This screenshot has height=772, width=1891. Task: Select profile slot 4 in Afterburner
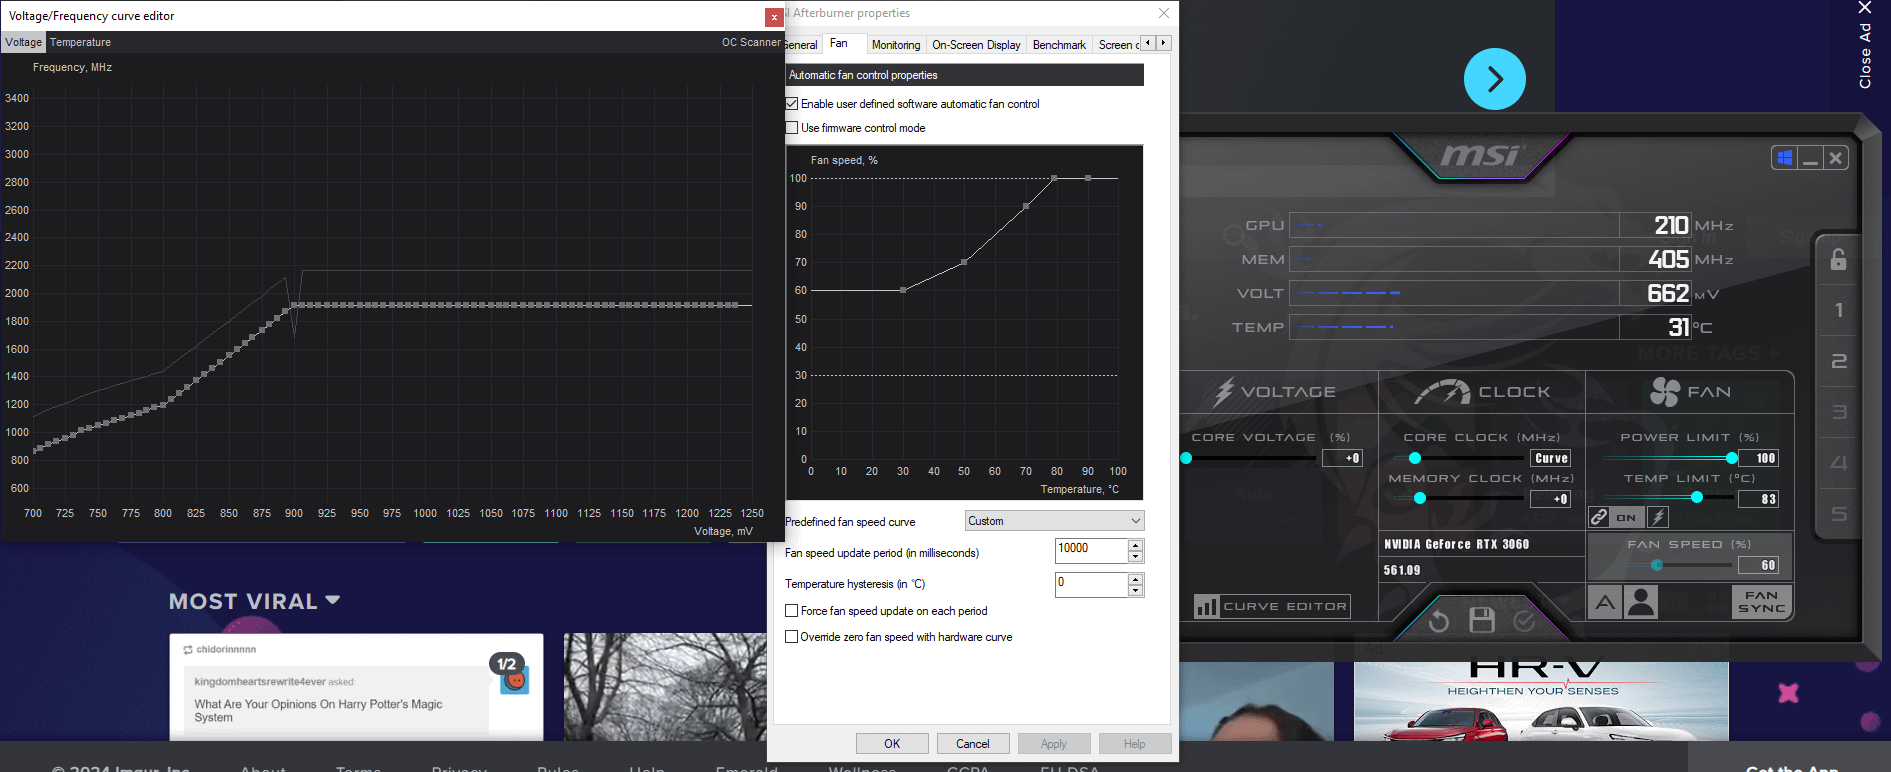1838,463
